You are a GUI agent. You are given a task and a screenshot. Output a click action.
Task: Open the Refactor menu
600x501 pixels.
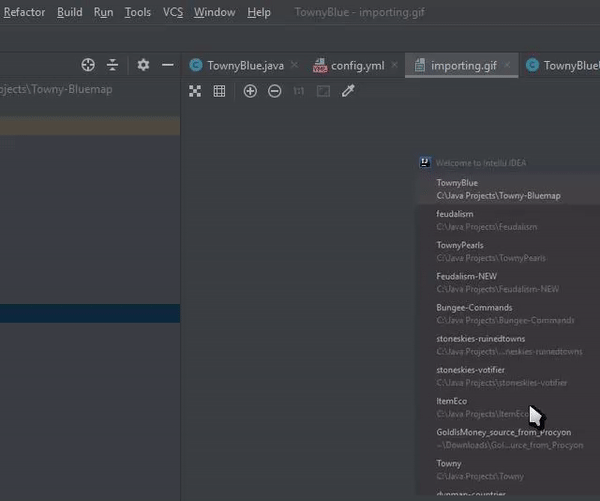pyautogui.click(x=24, y=12)
